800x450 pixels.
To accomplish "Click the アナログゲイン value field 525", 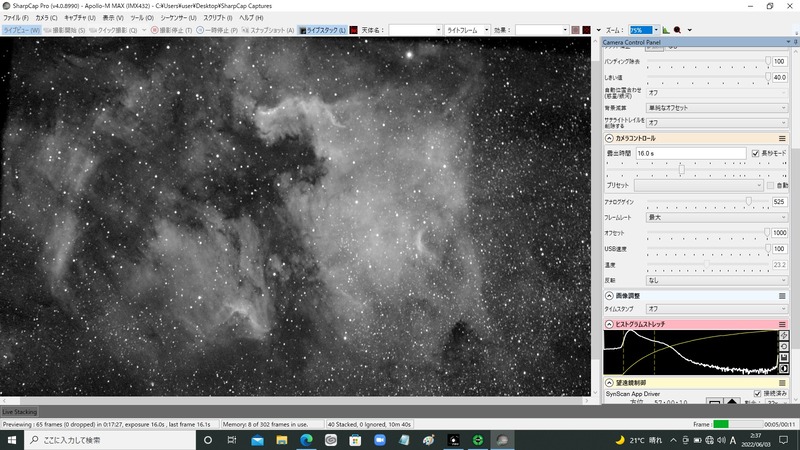I will click(779, 202).
